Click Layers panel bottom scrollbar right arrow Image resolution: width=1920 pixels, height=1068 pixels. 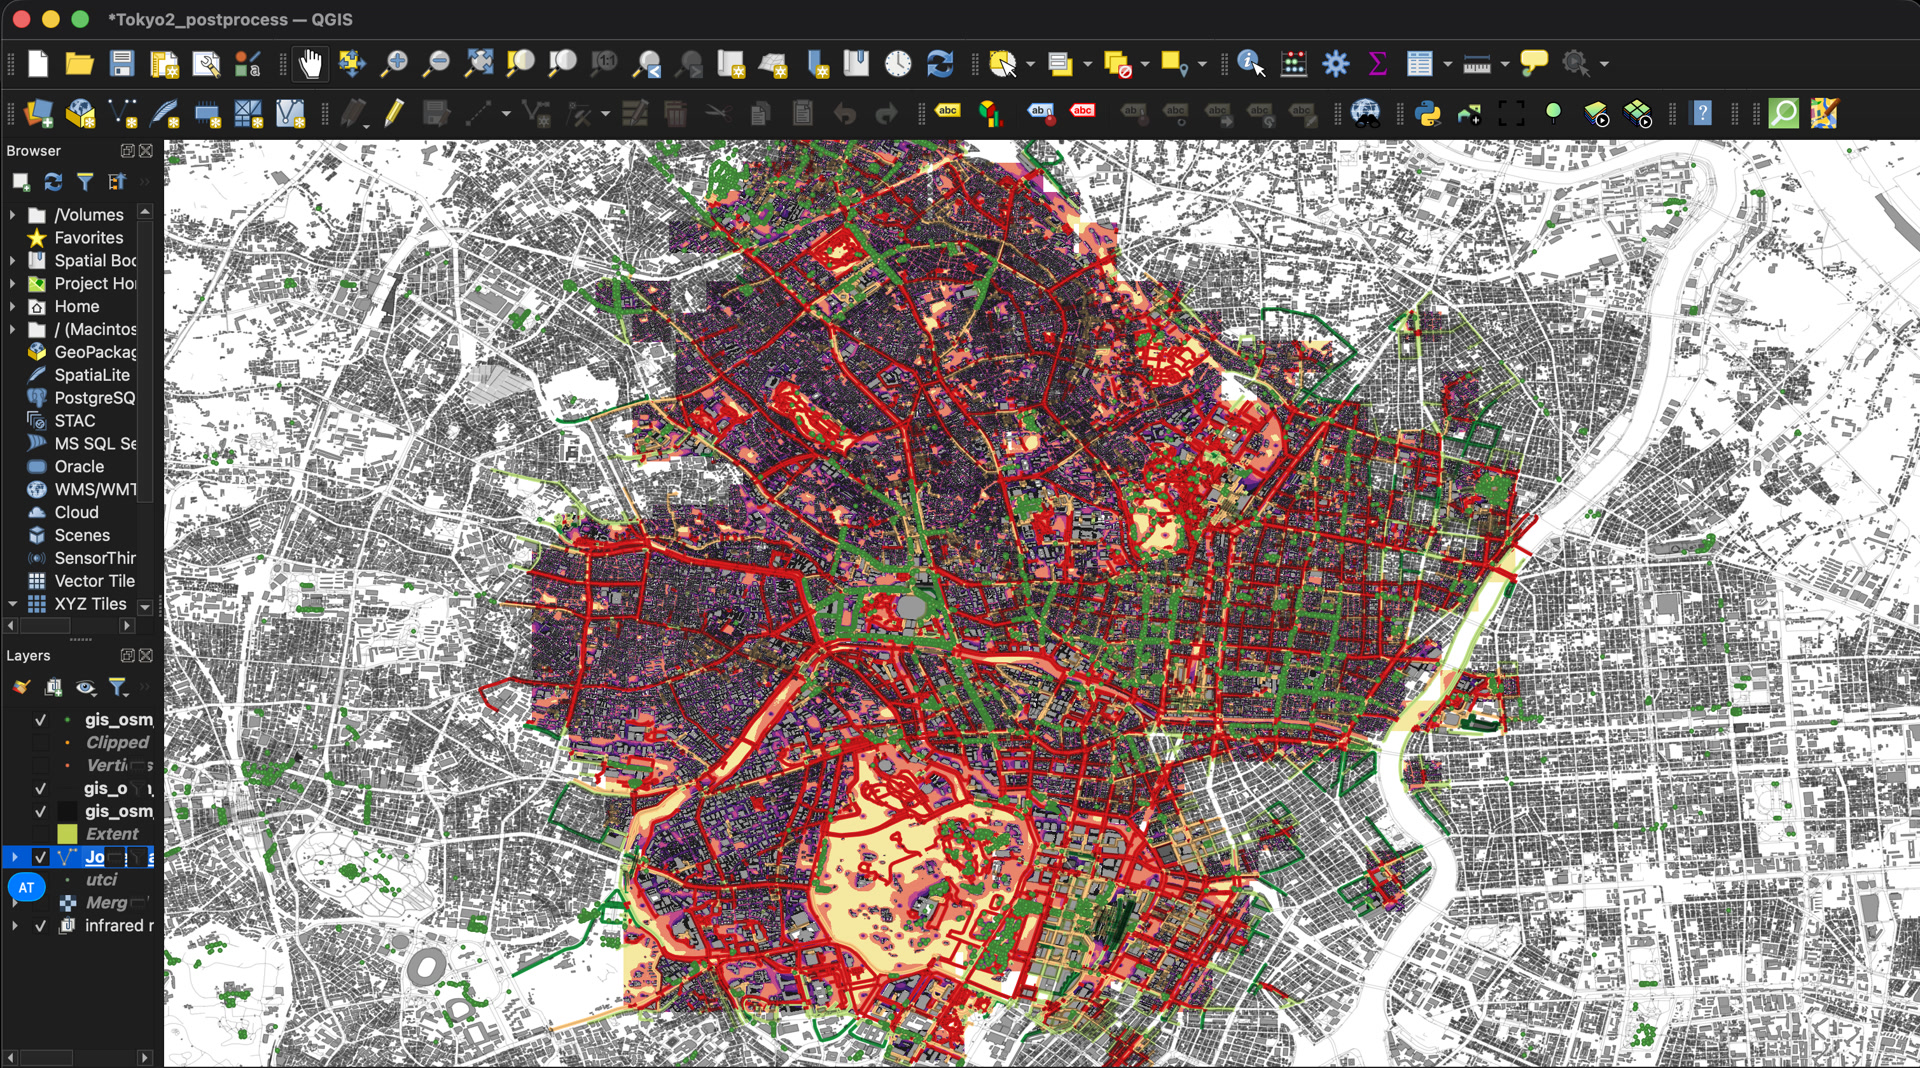pyautogui.click(x=145, y=1058)
